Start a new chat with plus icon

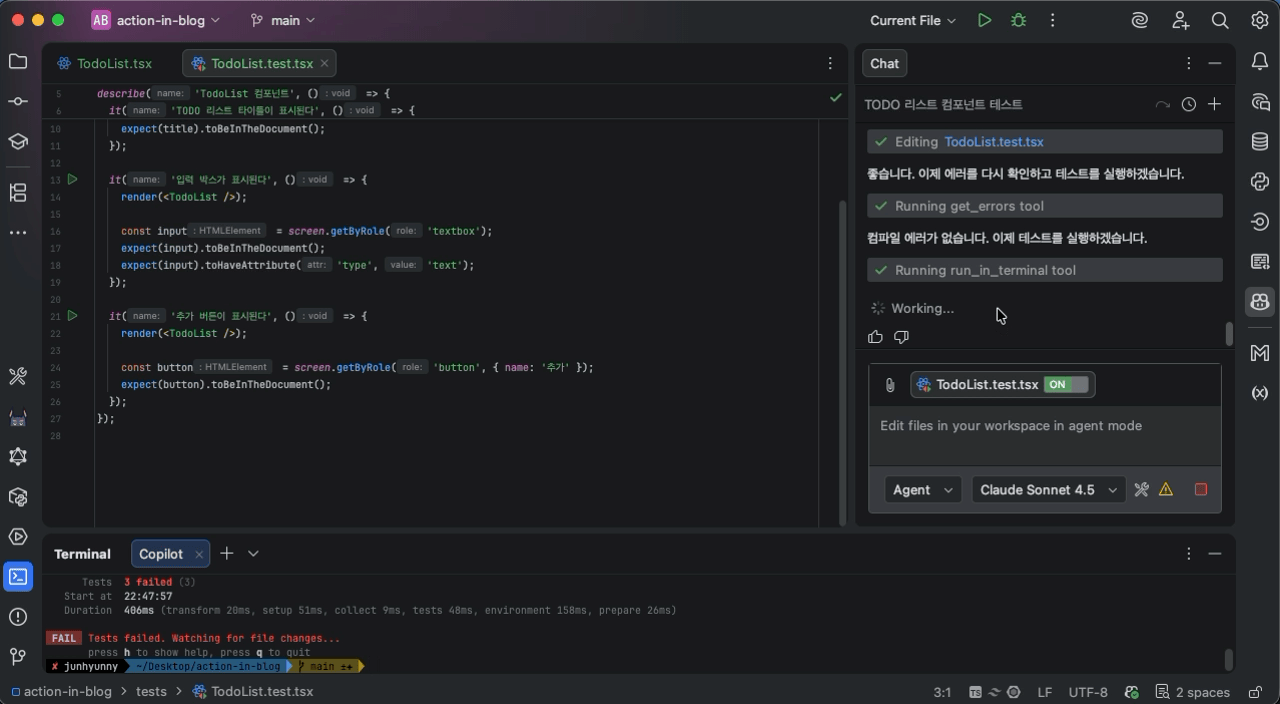pyautogui.click(x=1214, y=104)
